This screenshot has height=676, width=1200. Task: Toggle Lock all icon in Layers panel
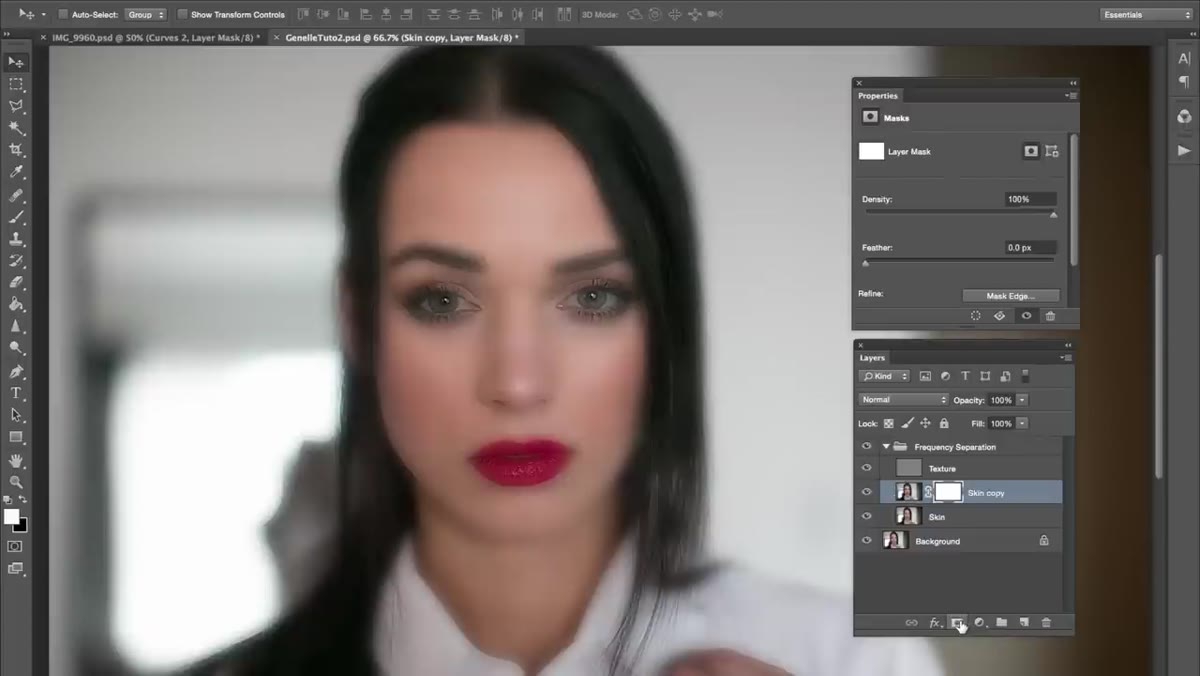(944, 423)
